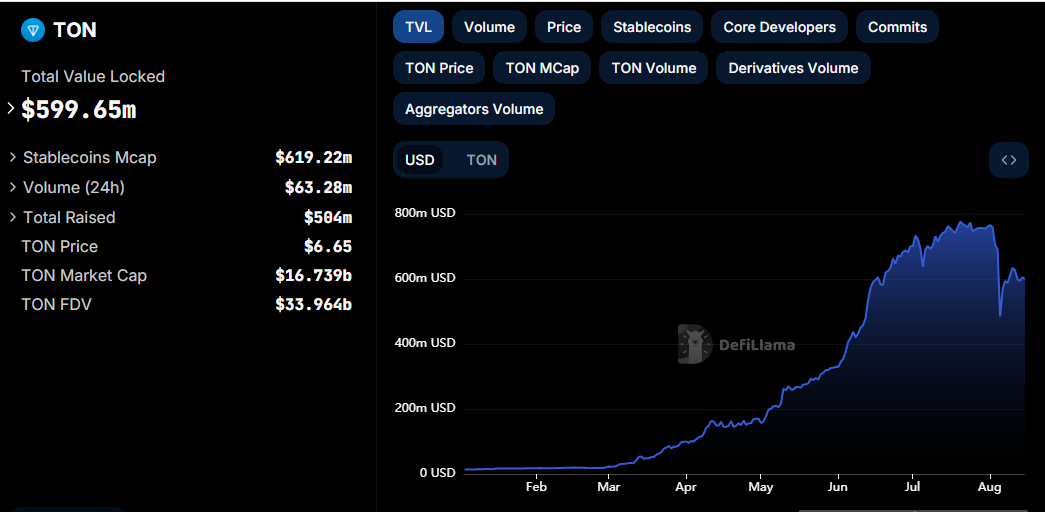The image size is (1045, 512).
Task: Toggle the TVL chart series
Action: pyautogui.click(x=419, y=27)
